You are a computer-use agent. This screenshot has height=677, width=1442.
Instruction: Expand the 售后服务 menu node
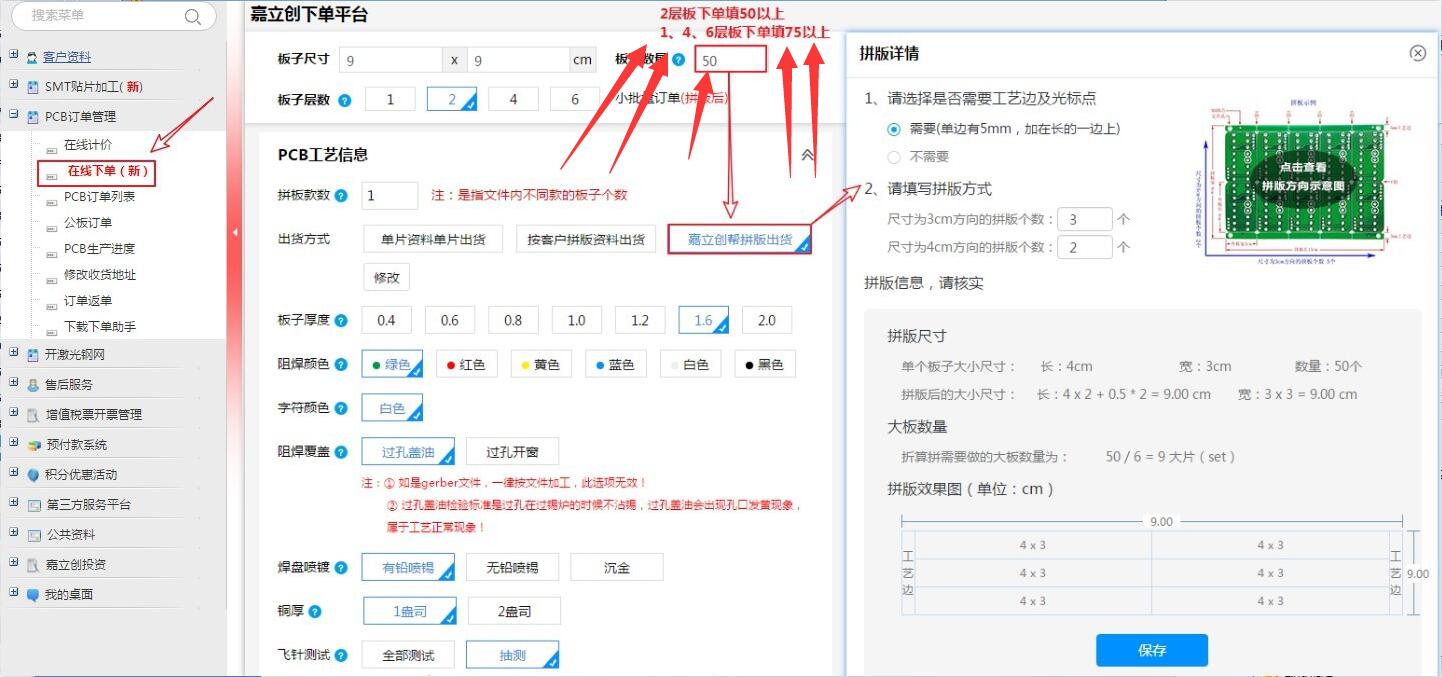(13, 382)
